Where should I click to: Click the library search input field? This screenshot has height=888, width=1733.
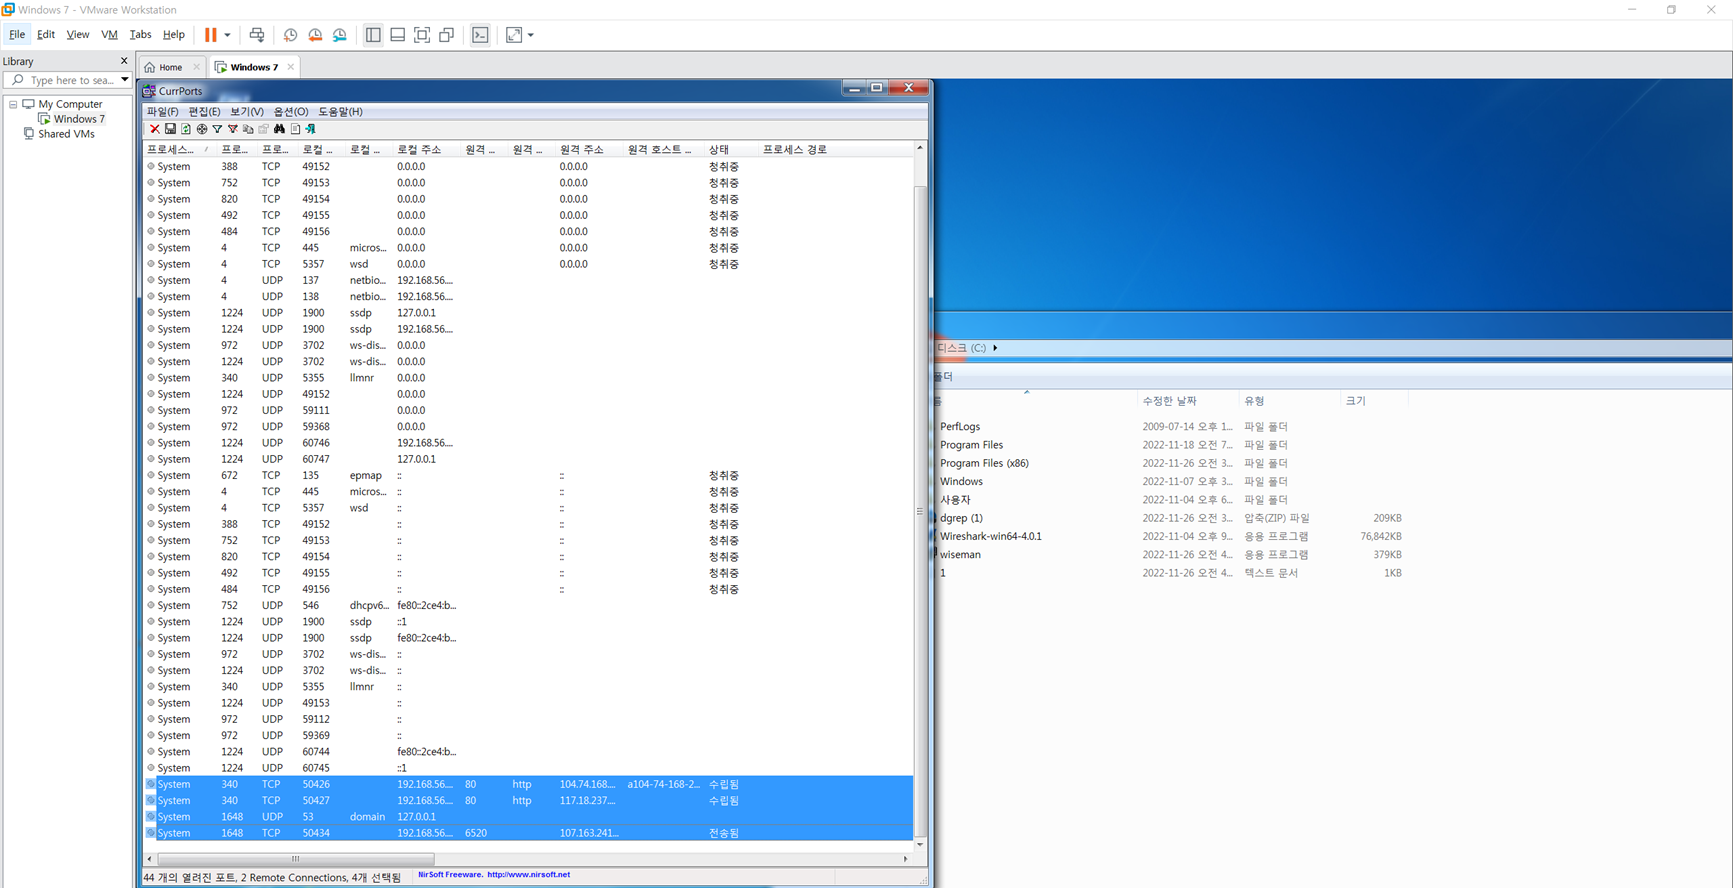pyautogui.click(x=66, y=80)
